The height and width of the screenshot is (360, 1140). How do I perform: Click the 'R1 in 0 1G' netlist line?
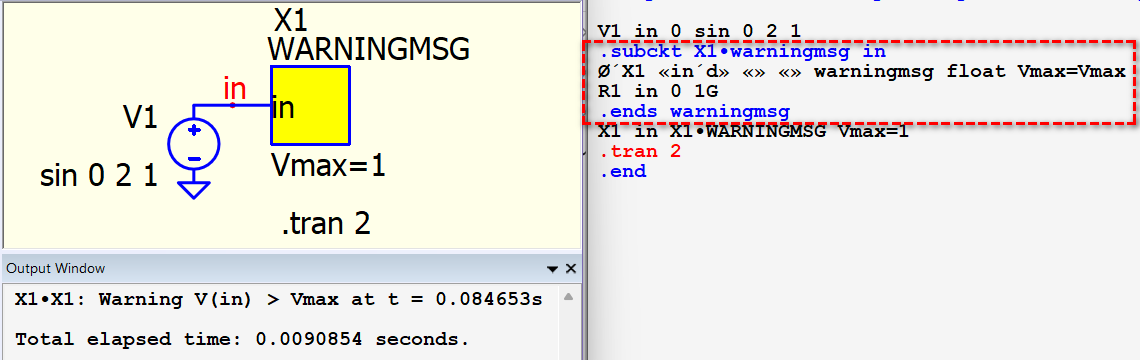[658, 92]
